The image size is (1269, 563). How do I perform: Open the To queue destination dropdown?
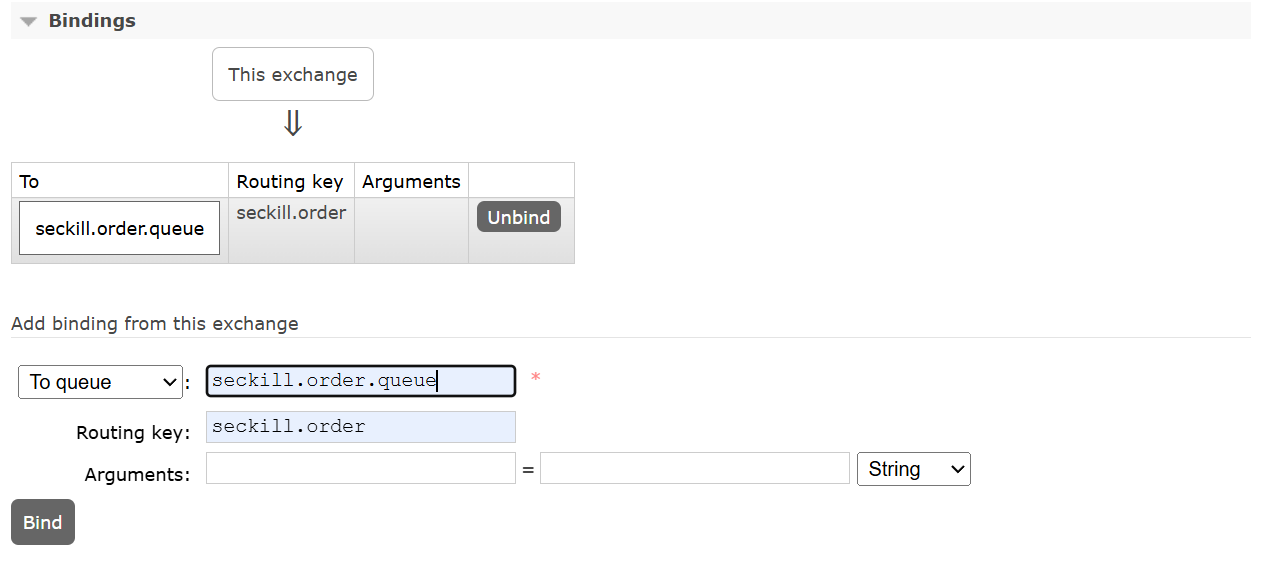pyautogui.click(x=100, y=382)
